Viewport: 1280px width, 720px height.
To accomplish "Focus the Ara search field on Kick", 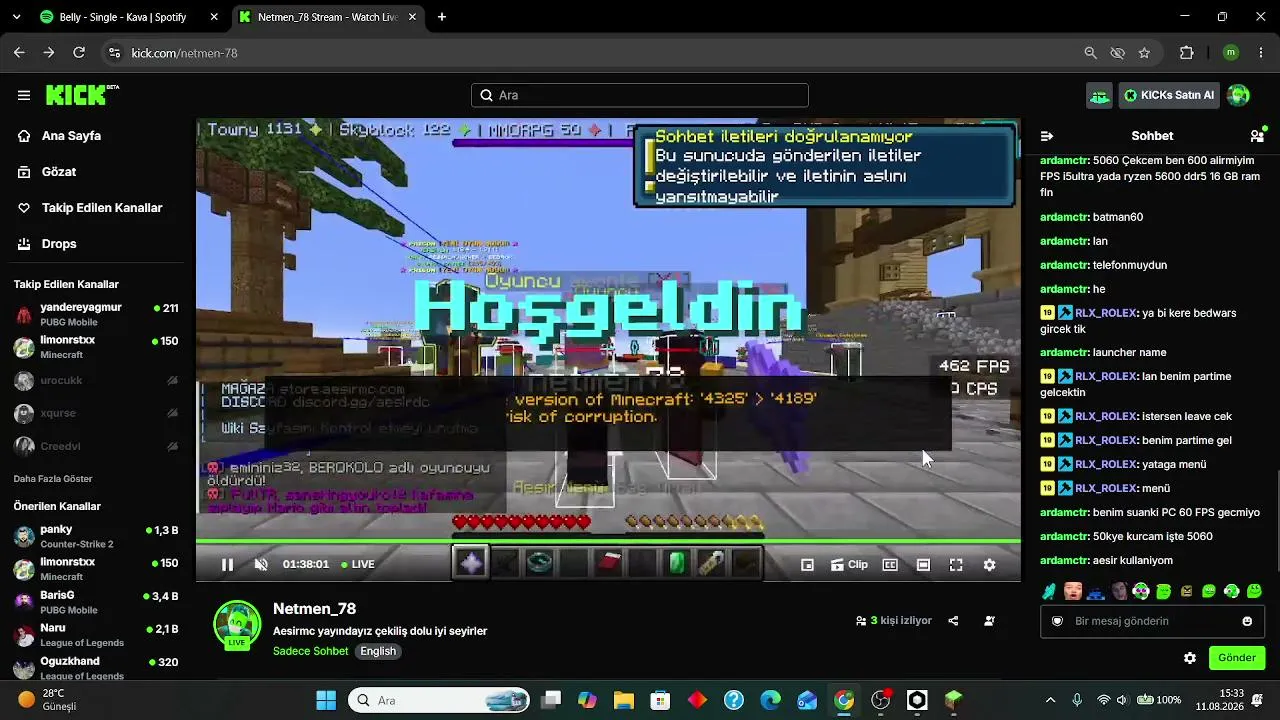I will 640,95.
